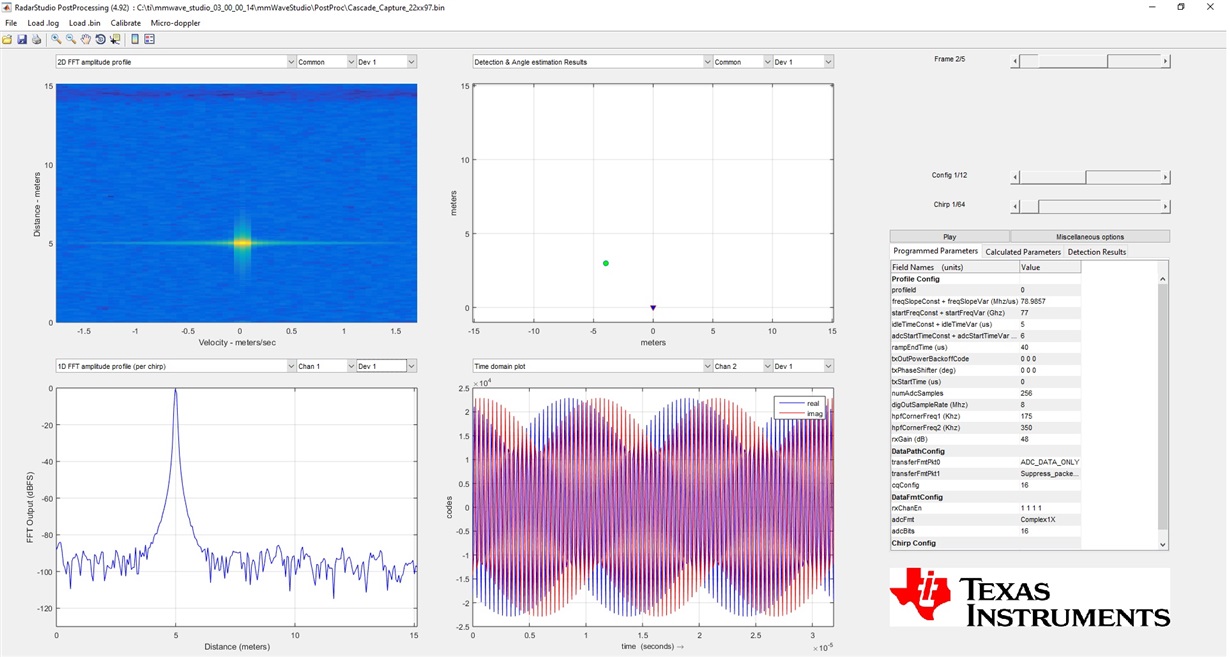1230x657 pixels.
Task: Click the Insert Legend icon
Action: (x=150, y=39)
